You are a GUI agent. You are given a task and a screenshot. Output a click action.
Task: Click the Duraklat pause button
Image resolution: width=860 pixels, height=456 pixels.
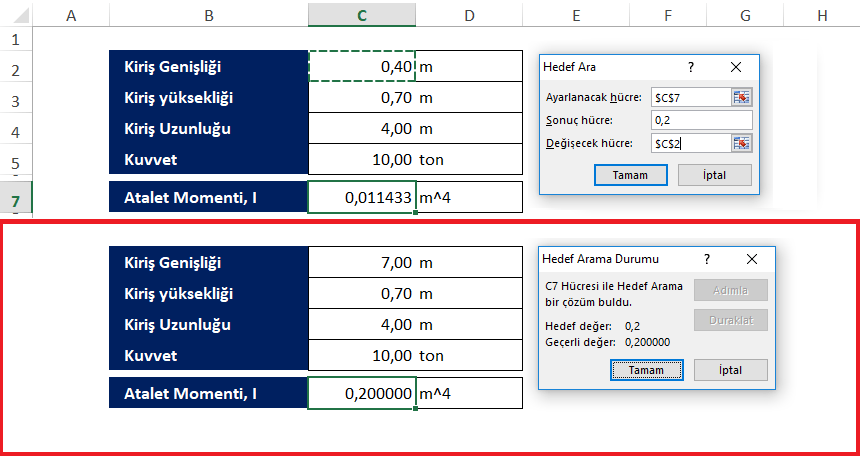(x=730, y=319)
